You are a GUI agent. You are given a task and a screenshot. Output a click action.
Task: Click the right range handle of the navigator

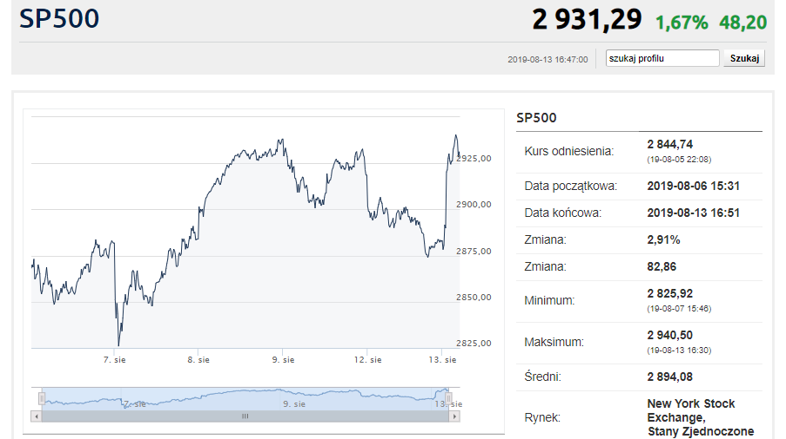pyautogui.click(x=449, y=398)
